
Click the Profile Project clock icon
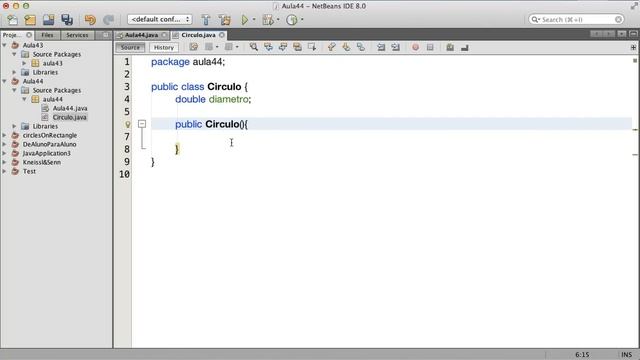291,20
